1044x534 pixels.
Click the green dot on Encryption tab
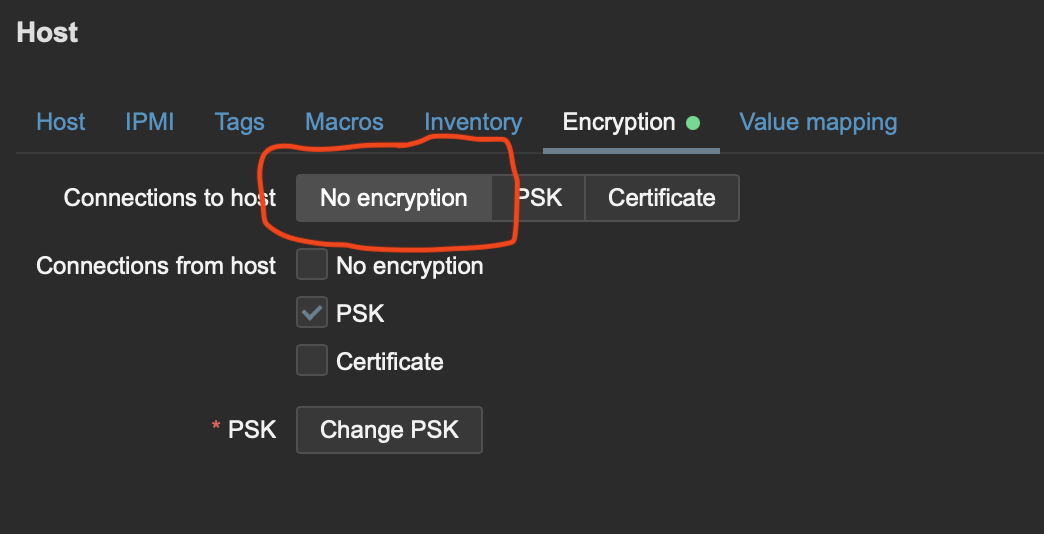pyautogui.click(x=693, y=123)
